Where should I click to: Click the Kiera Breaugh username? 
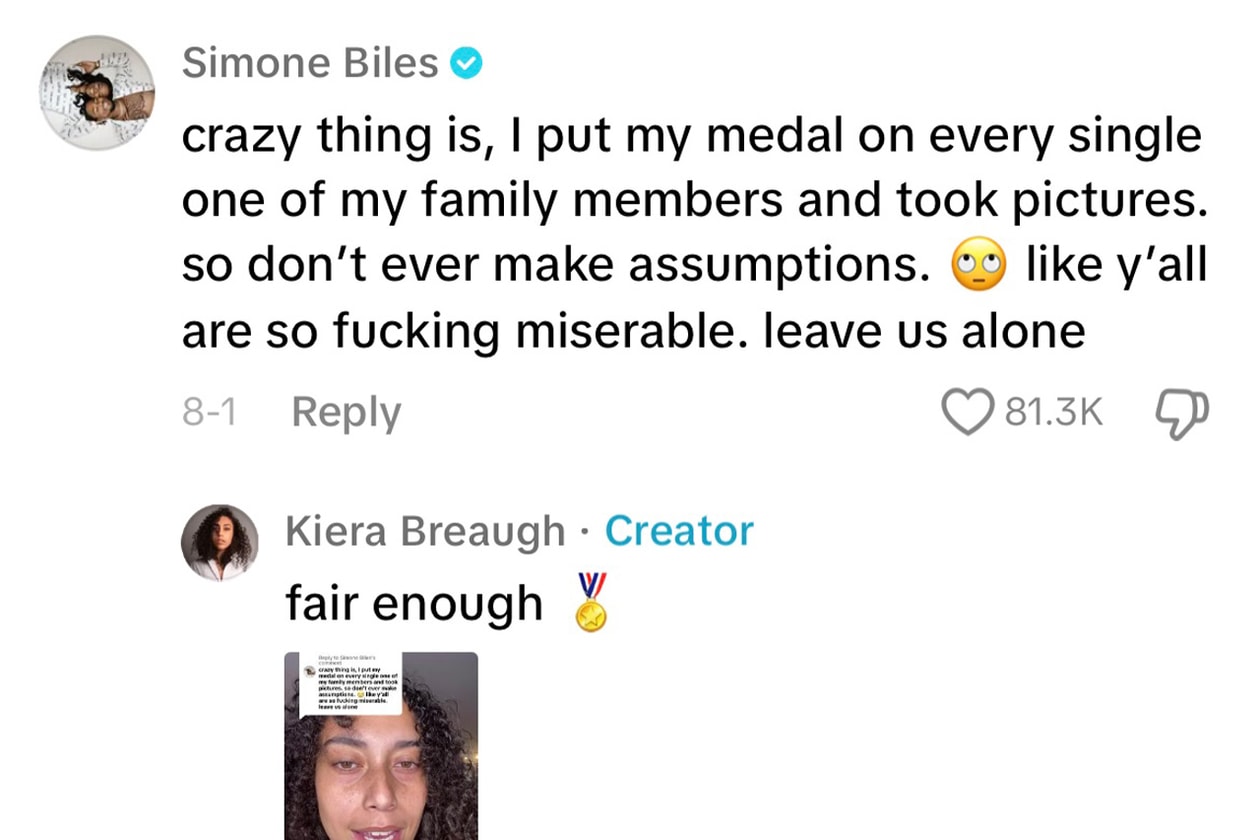click(x=425, y=531)
